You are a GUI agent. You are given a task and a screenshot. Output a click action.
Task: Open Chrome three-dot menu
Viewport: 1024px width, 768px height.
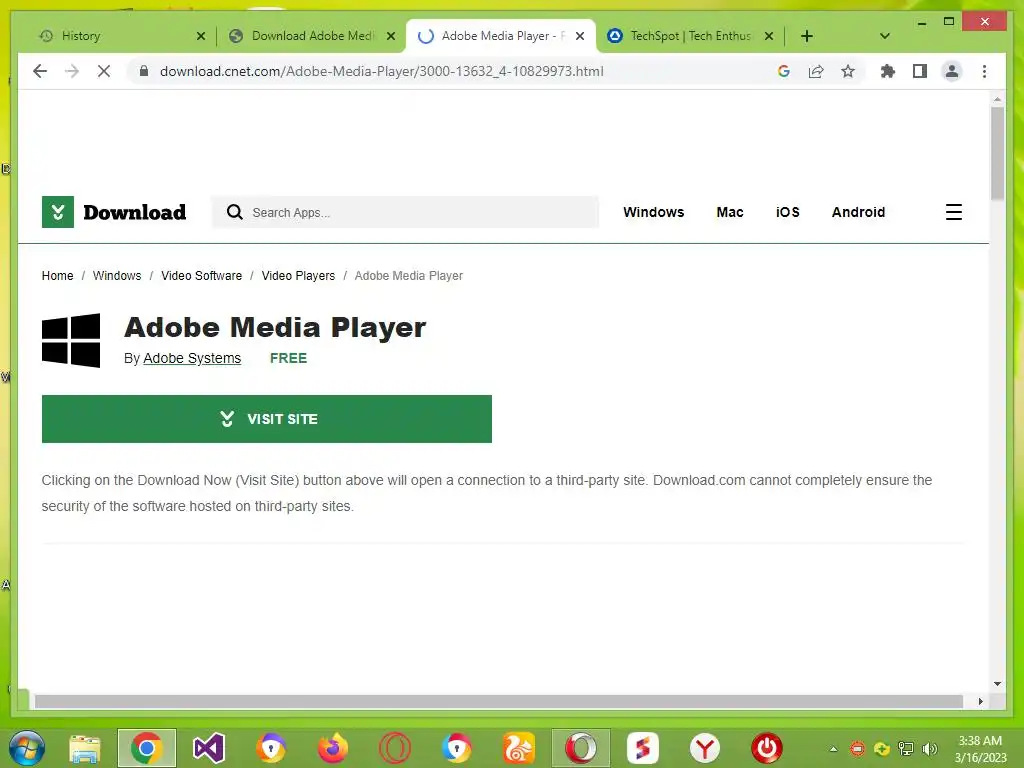click(x=984, y=71)
